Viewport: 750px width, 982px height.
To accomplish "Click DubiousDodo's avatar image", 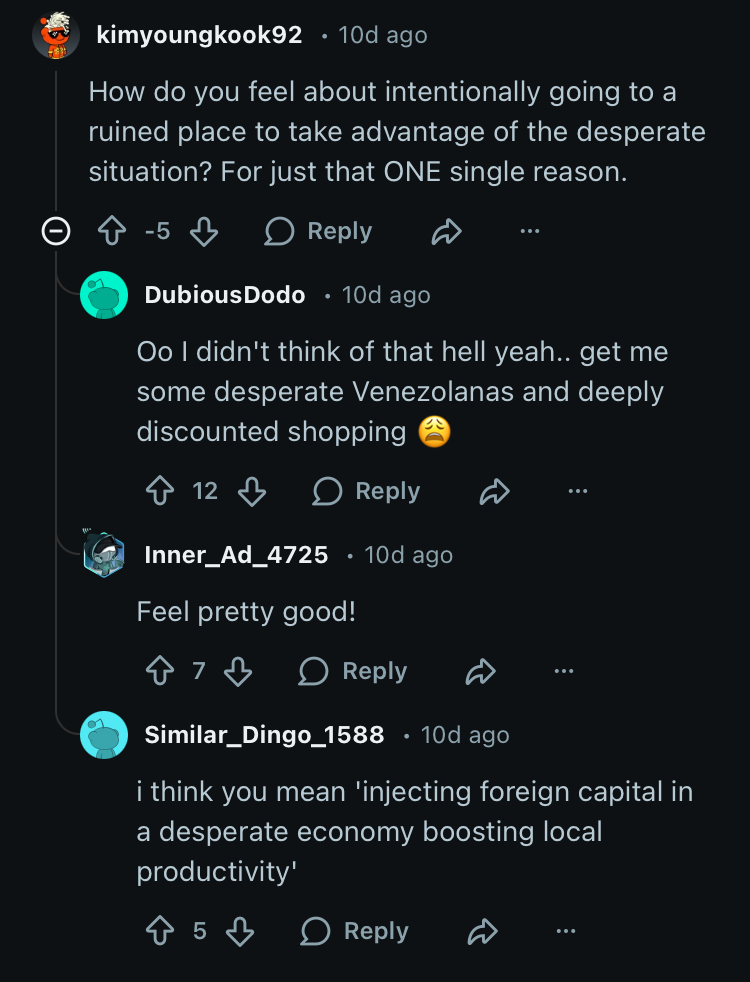I will tap(104, 295).
